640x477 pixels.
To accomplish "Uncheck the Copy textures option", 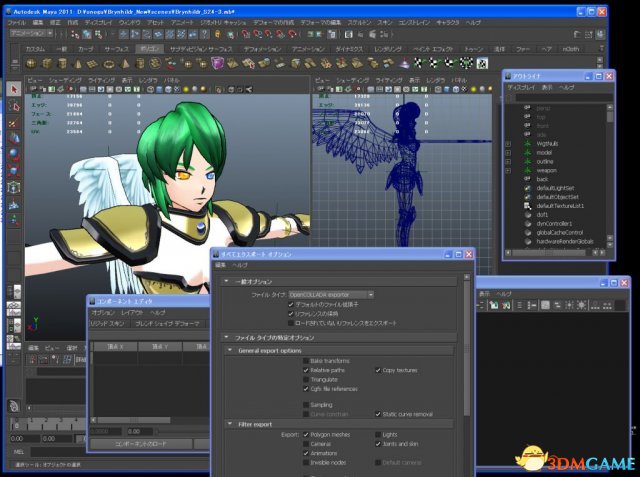I will coord(378,370).
